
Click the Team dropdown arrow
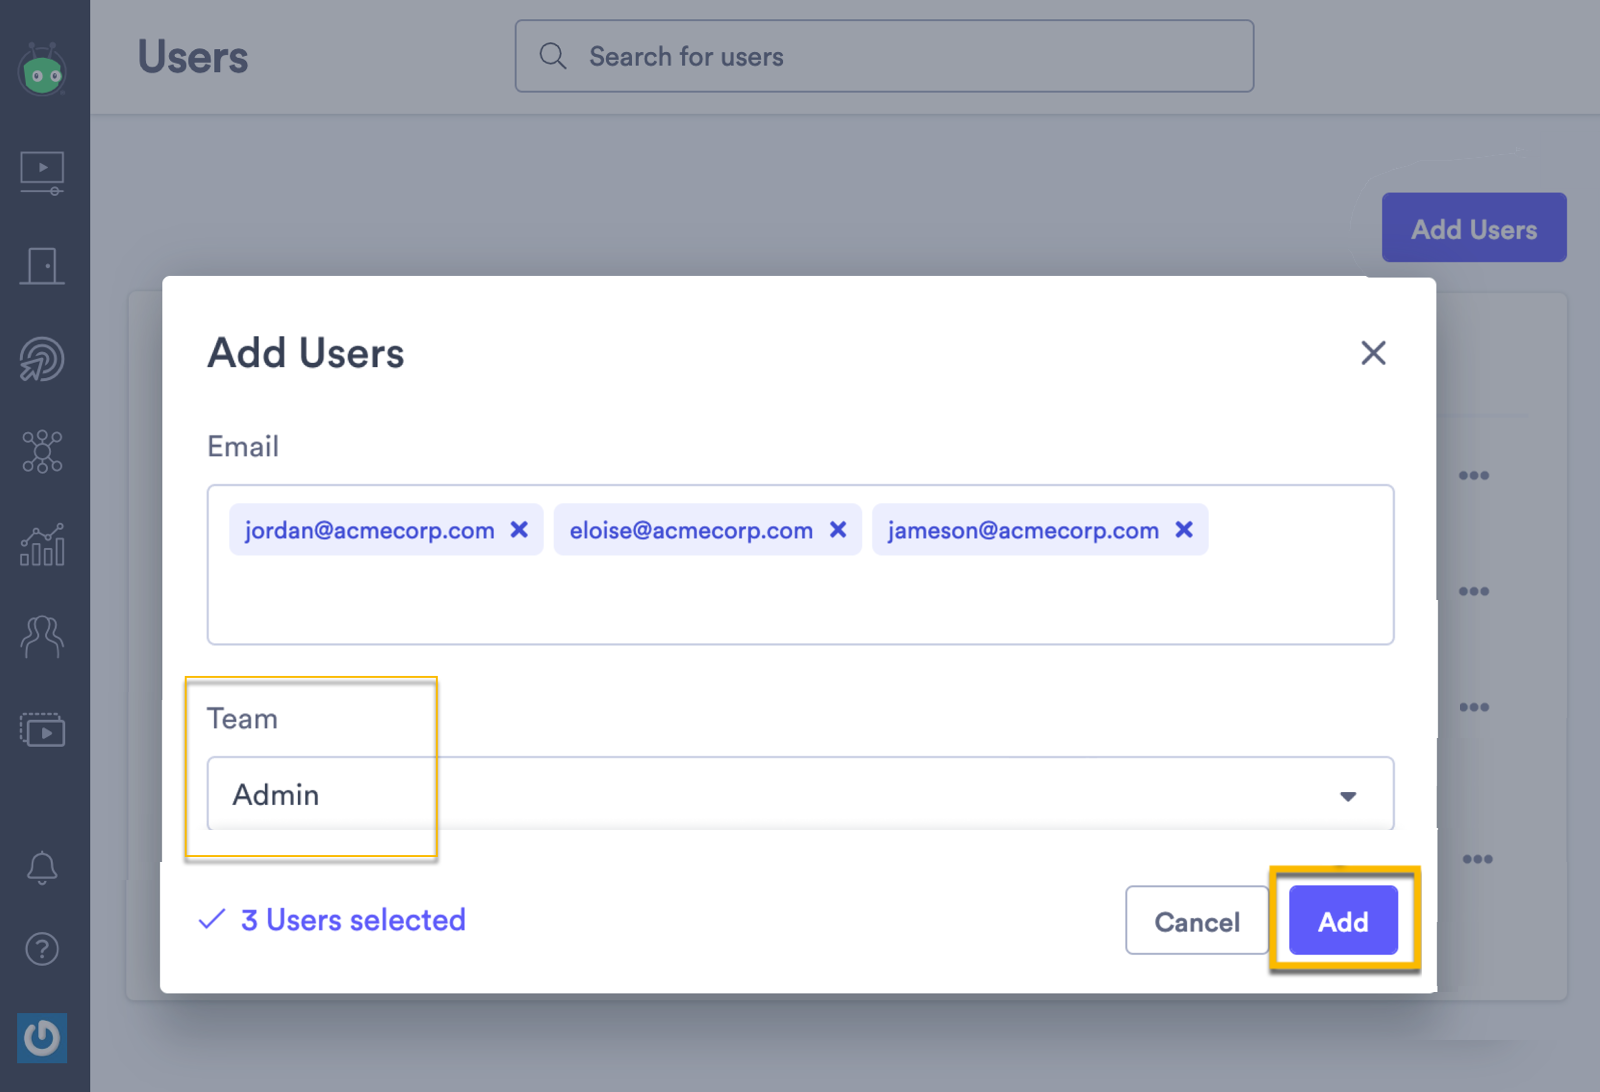click(x=1349, y=795)
